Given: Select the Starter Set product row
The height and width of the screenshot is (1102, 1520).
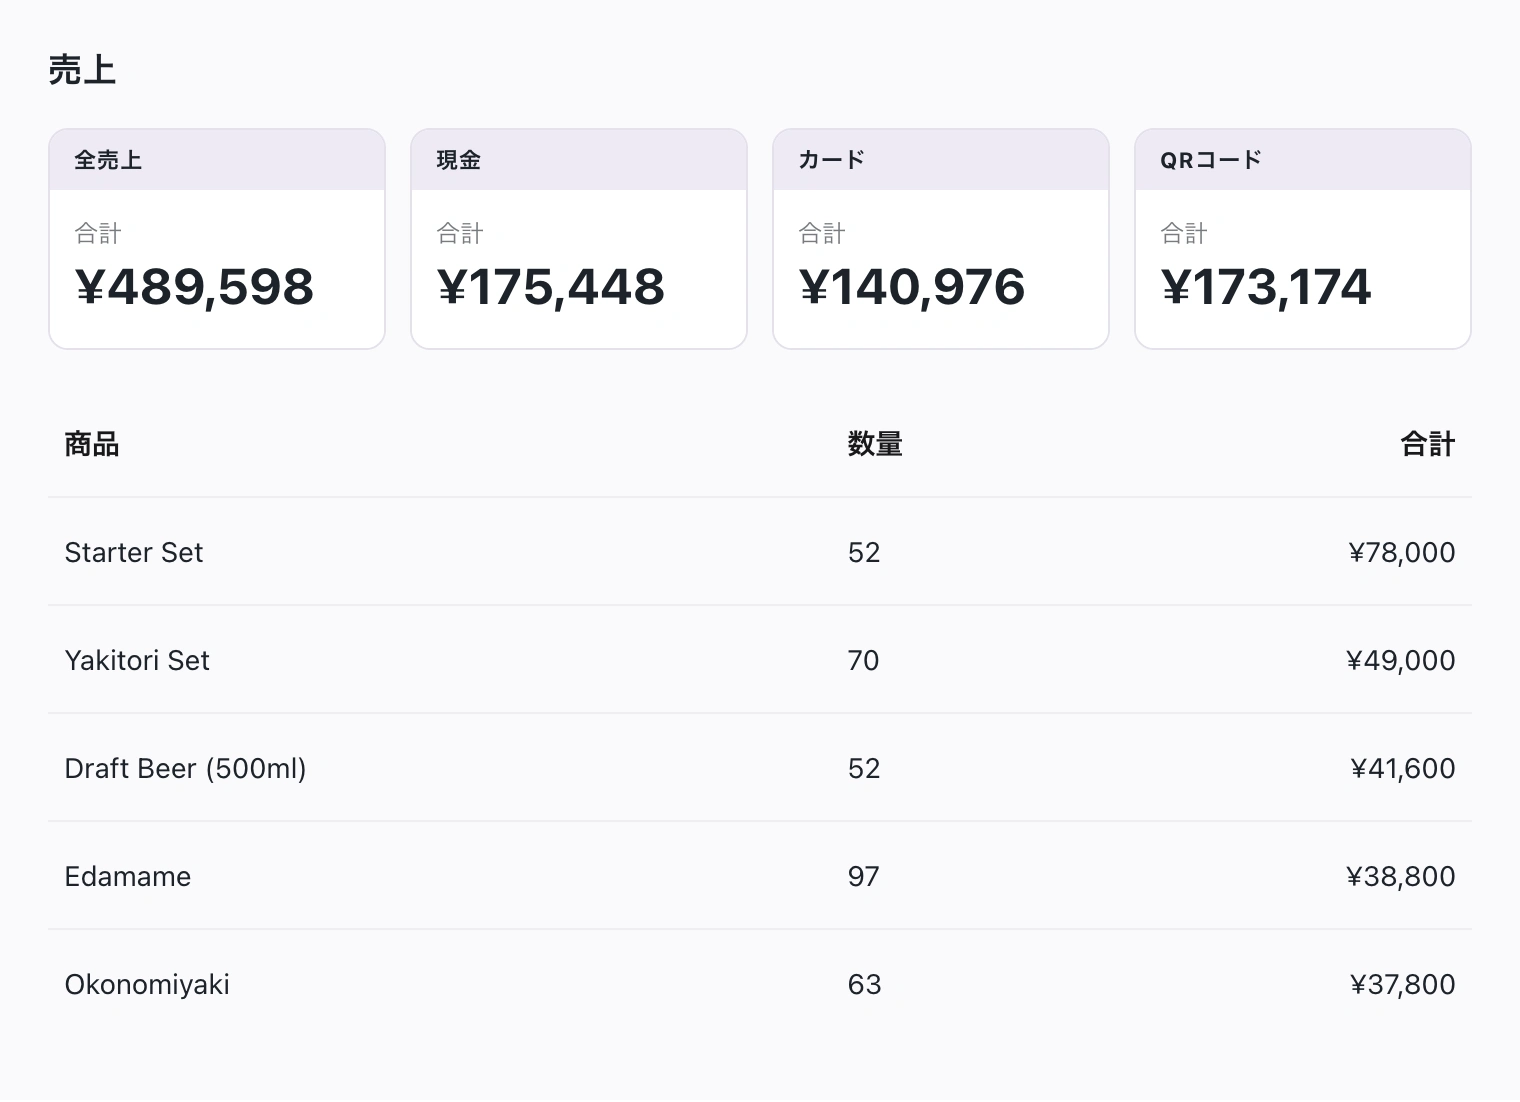Looking at the screenshot, I should coord(760,552).
